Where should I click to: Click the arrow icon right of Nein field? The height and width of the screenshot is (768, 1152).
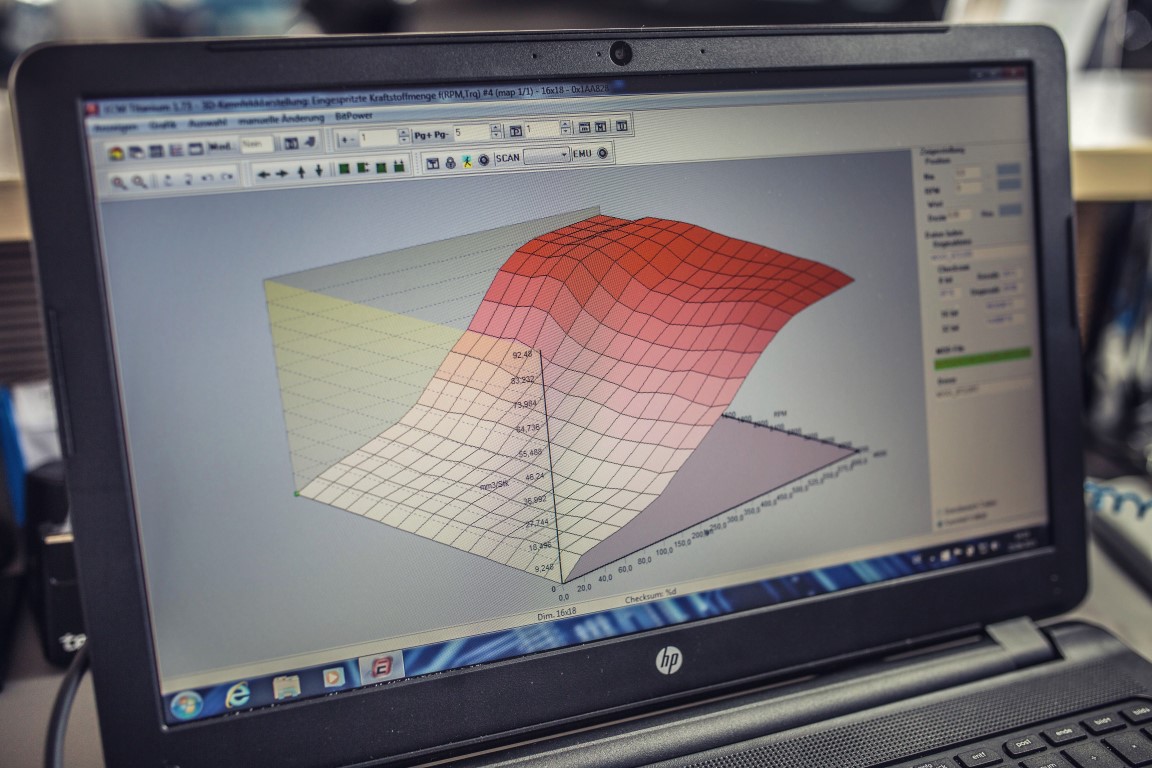tap(310, 142)
